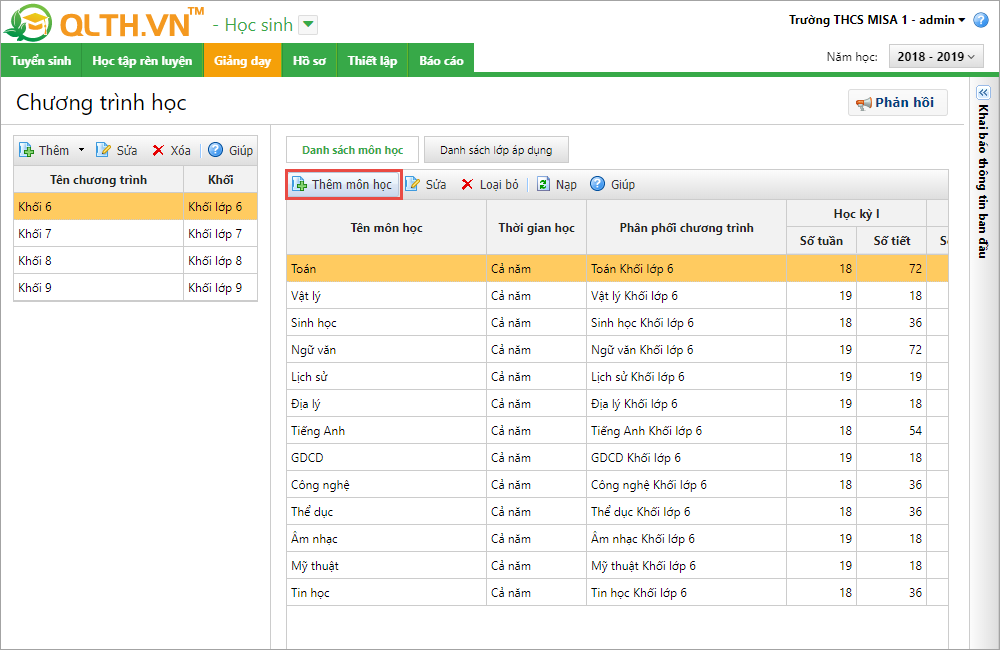Click the Sửa icon in subject toolbar
1000x650 pixels.
[412, 185]
